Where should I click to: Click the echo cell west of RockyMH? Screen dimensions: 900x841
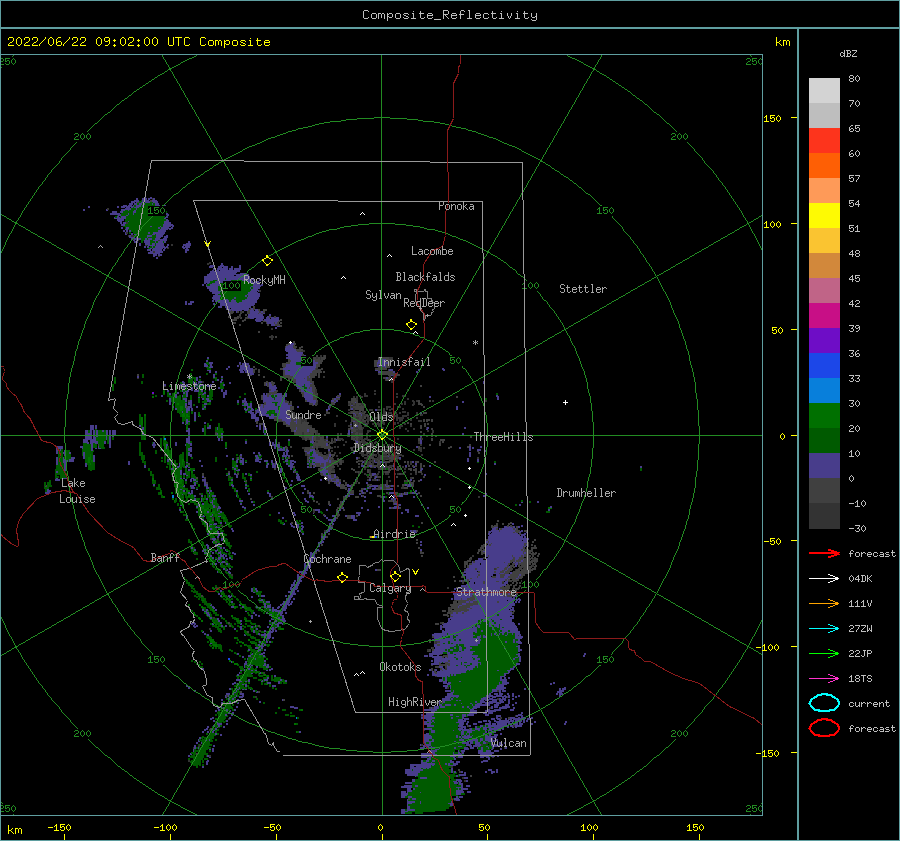tap(232, 287)
